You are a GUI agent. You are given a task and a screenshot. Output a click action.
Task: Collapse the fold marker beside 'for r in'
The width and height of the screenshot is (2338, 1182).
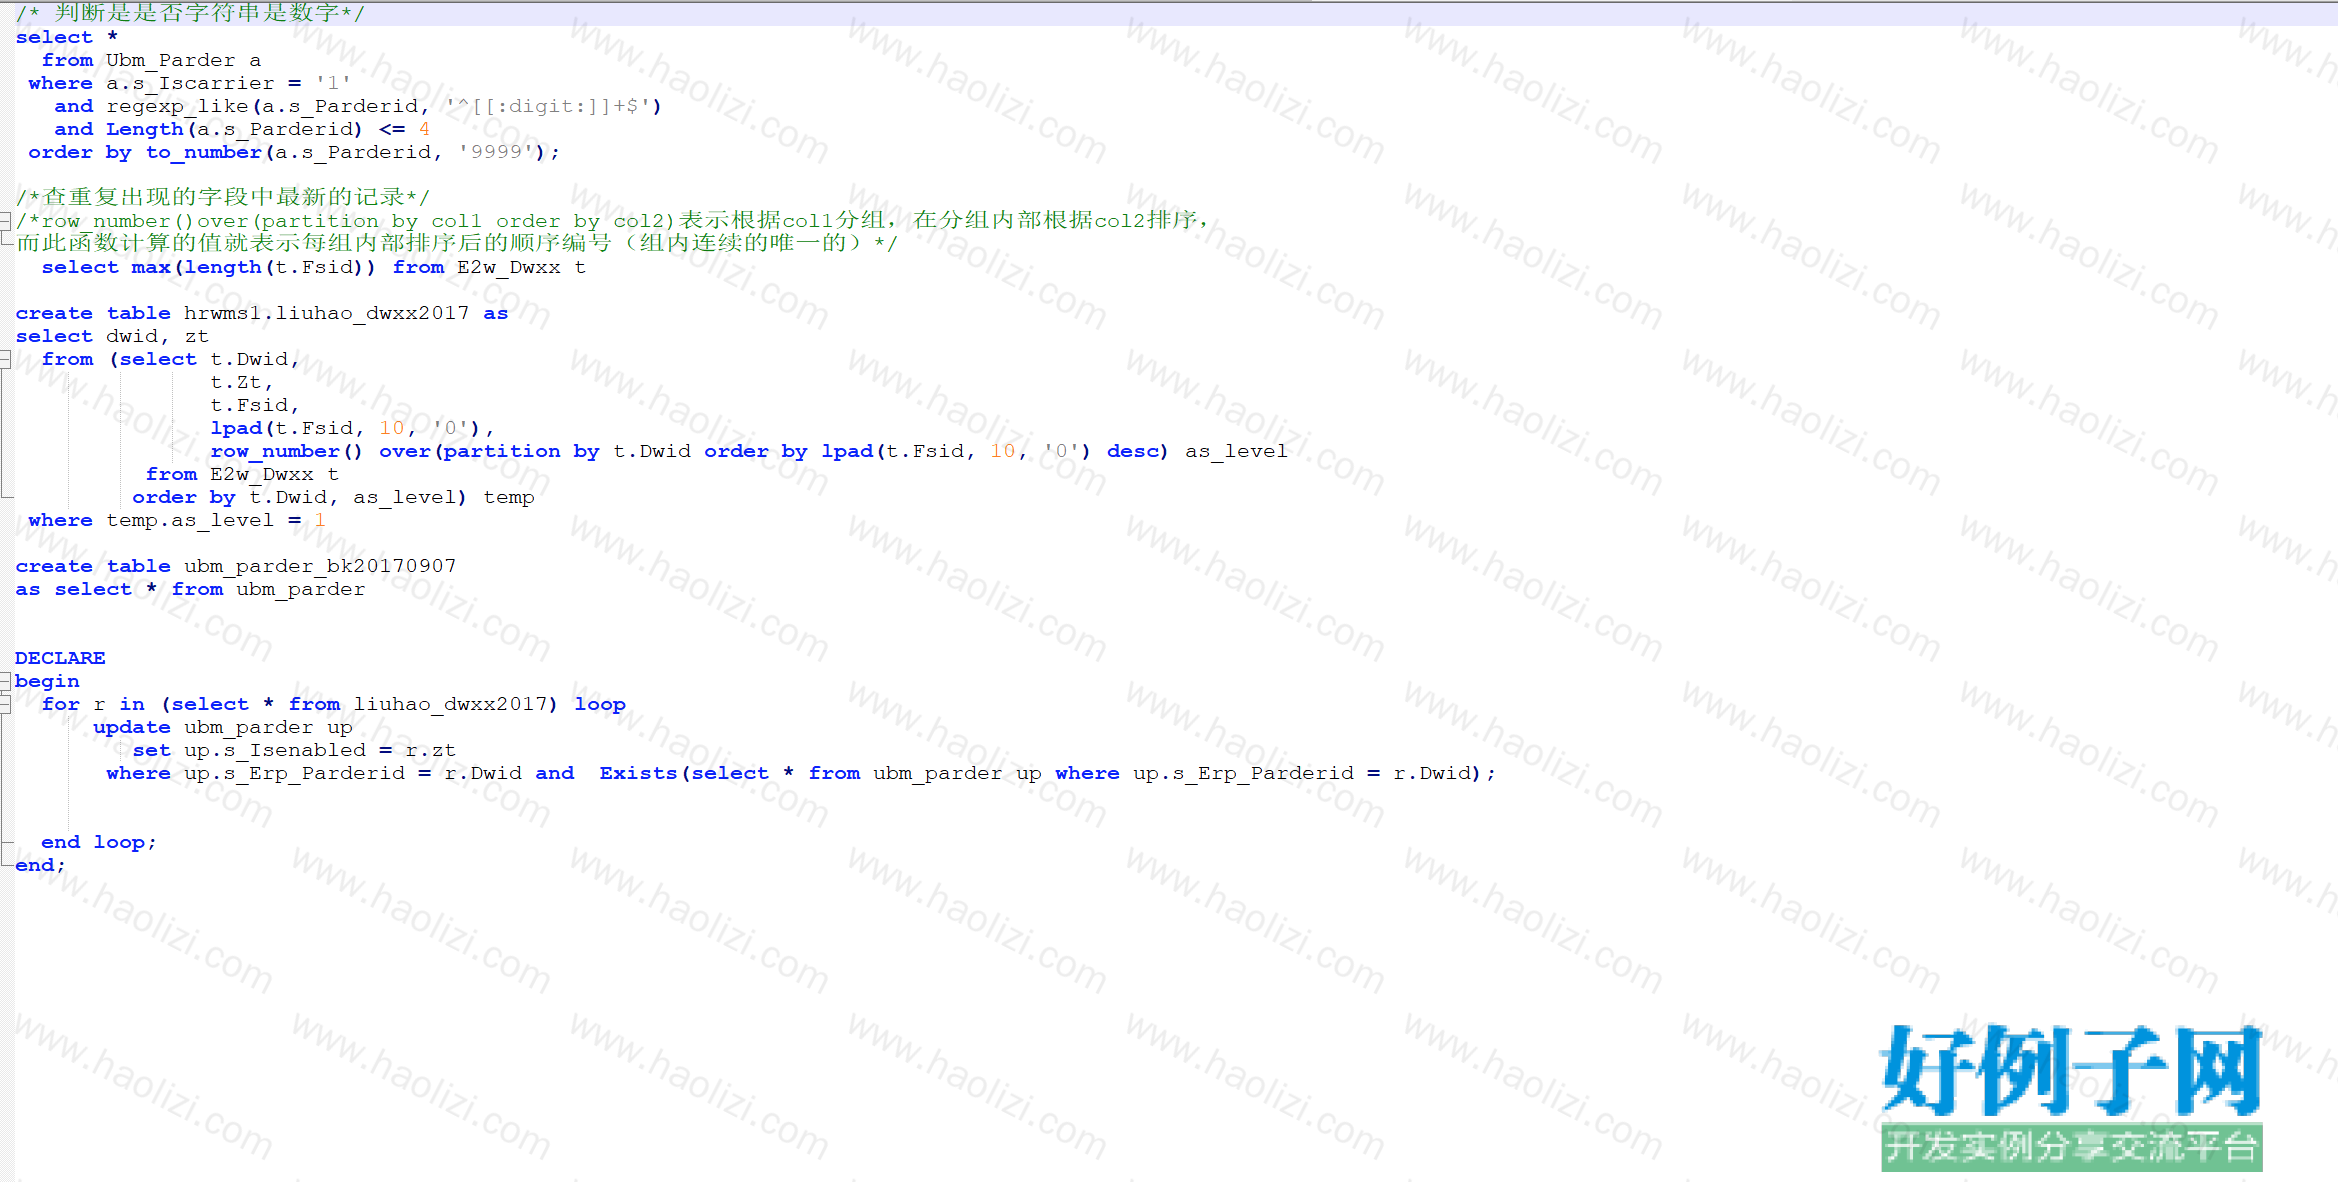5,704
